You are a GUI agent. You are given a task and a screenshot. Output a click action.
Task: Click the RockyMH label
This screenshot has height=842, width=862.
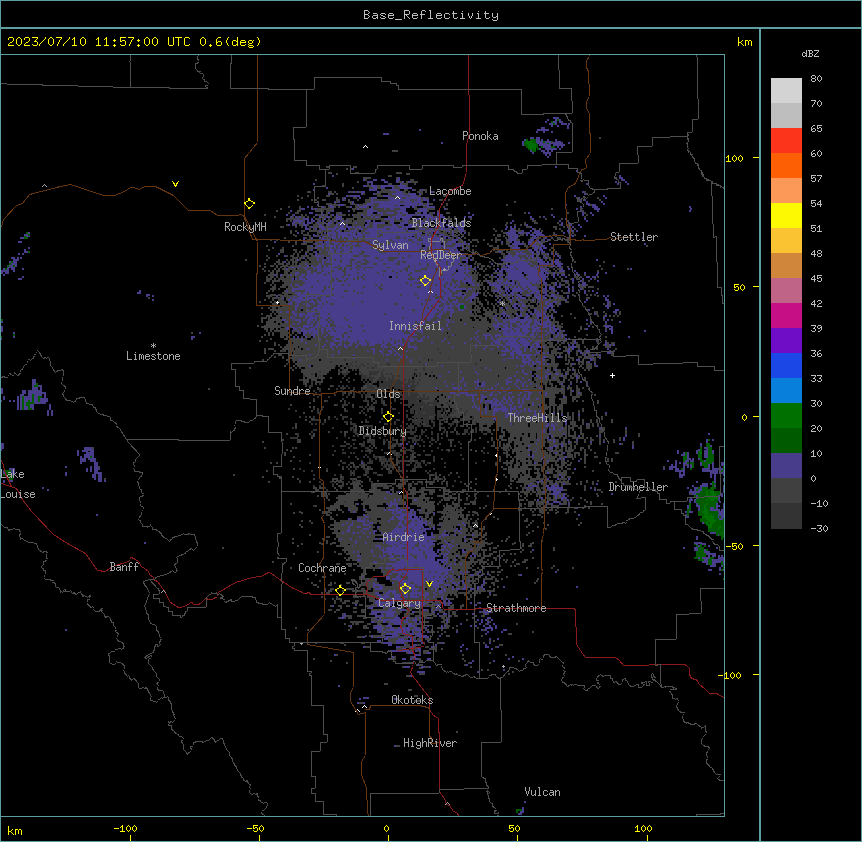(245, 227)
